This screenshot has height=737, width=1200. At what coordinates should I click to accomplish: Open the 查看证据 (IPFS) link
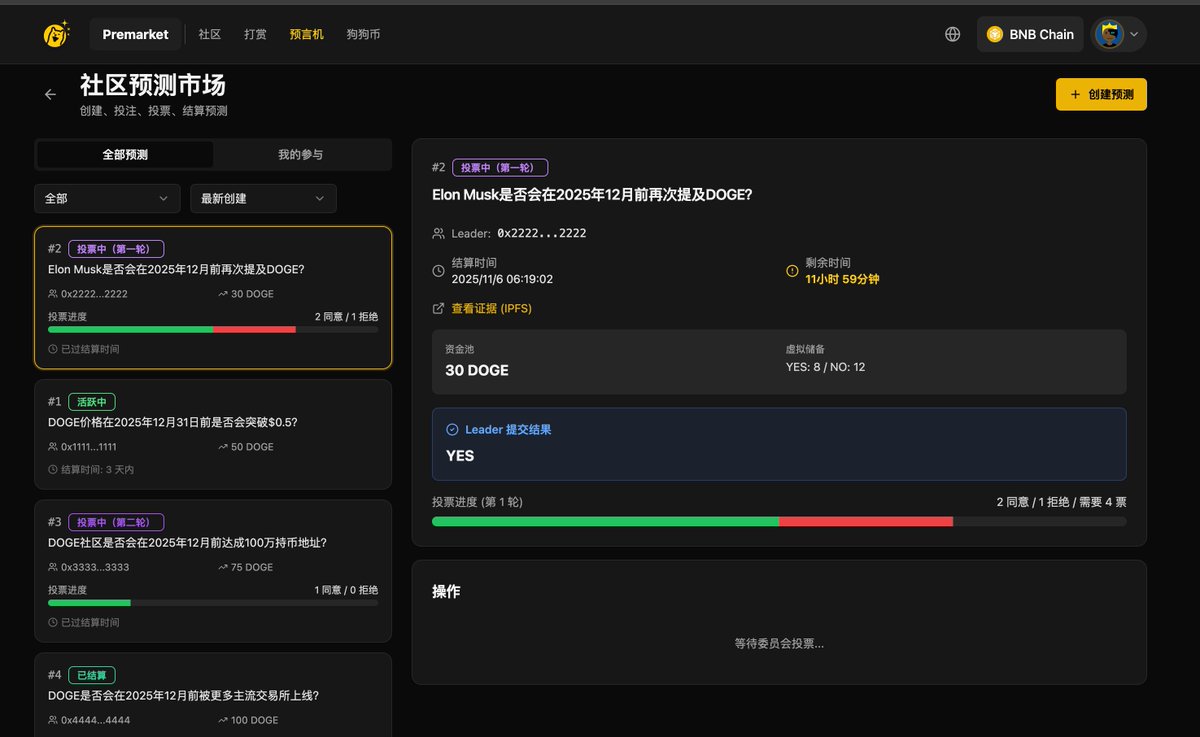click(x=491, y=309)
